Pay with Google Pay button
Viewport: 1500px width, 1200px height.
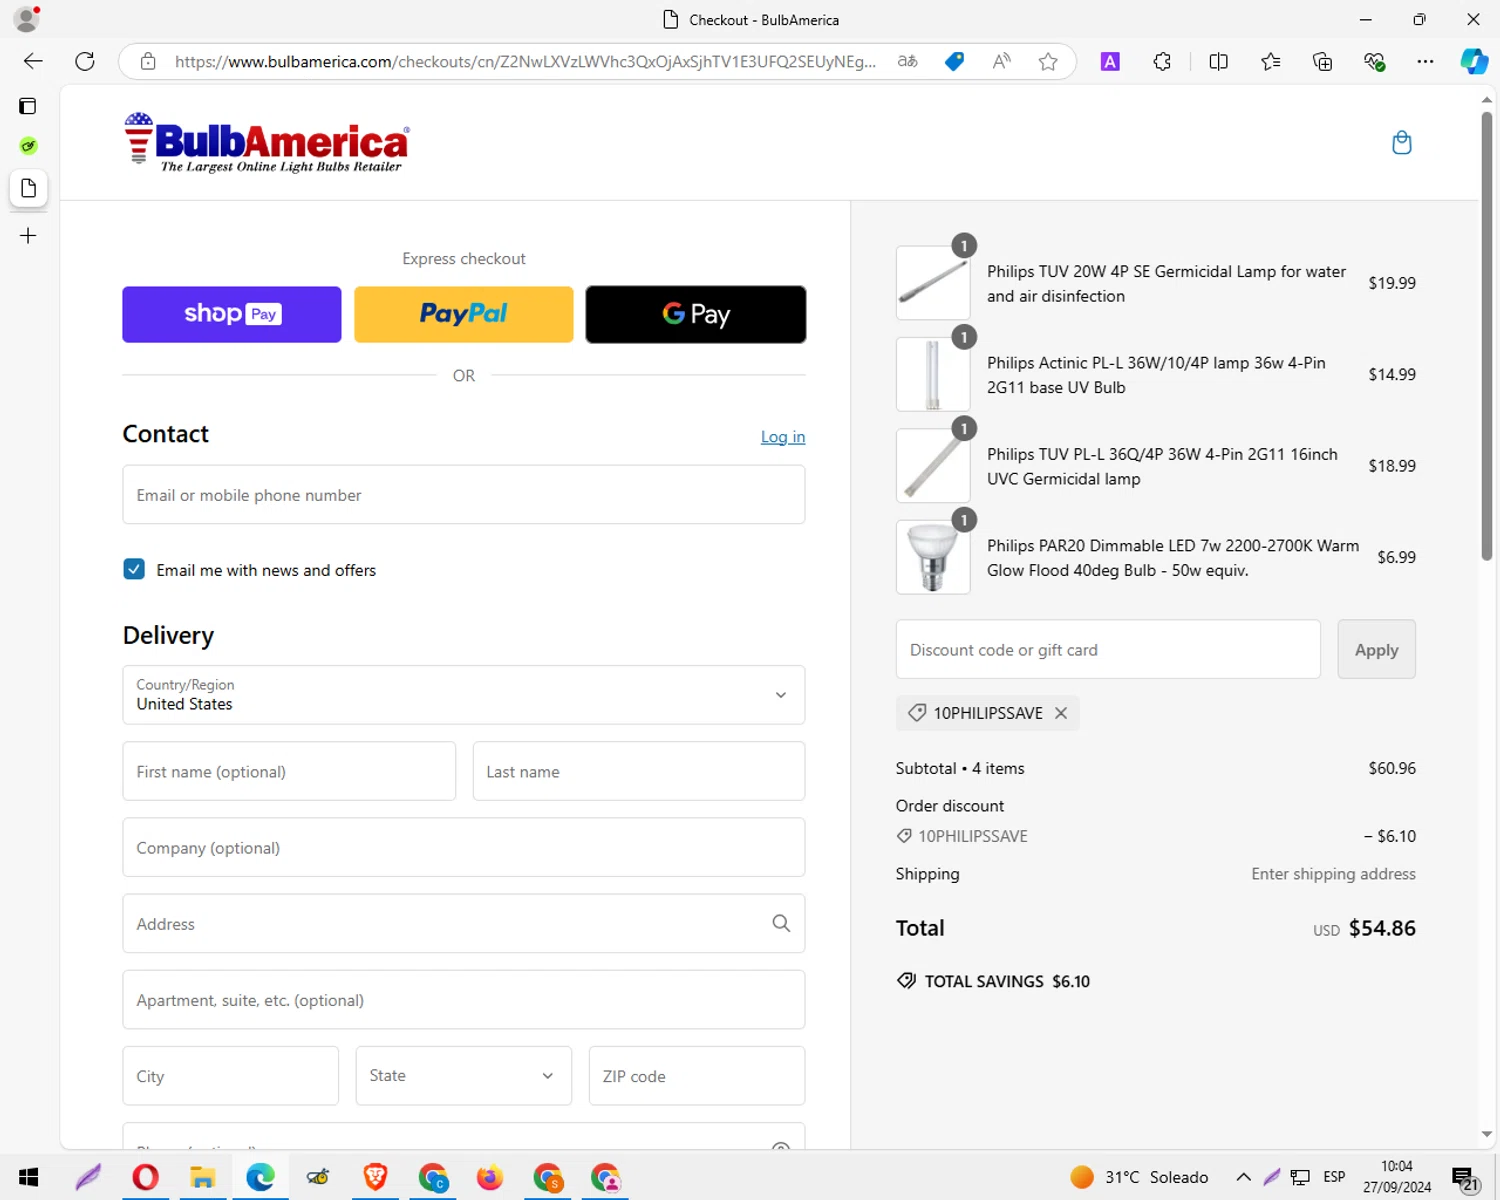pyautogui.click(x=696, y=314)
